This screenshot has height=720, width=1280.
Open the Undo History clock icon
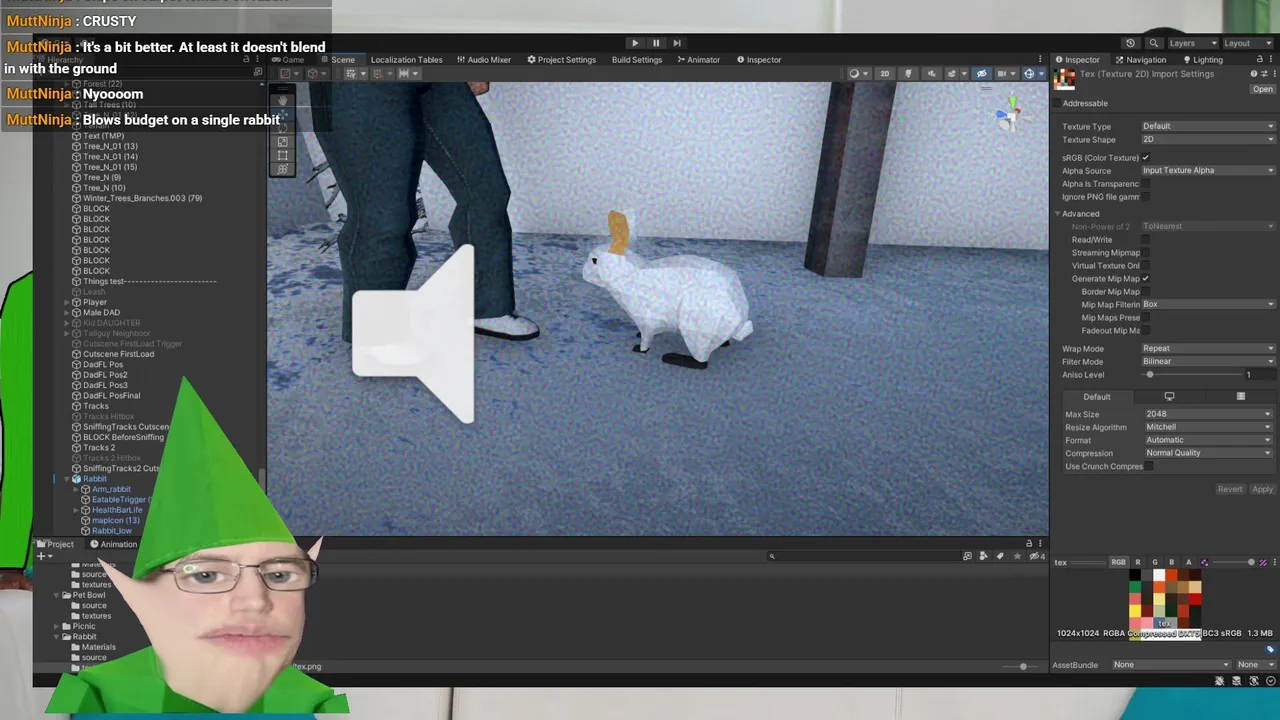1130,43
